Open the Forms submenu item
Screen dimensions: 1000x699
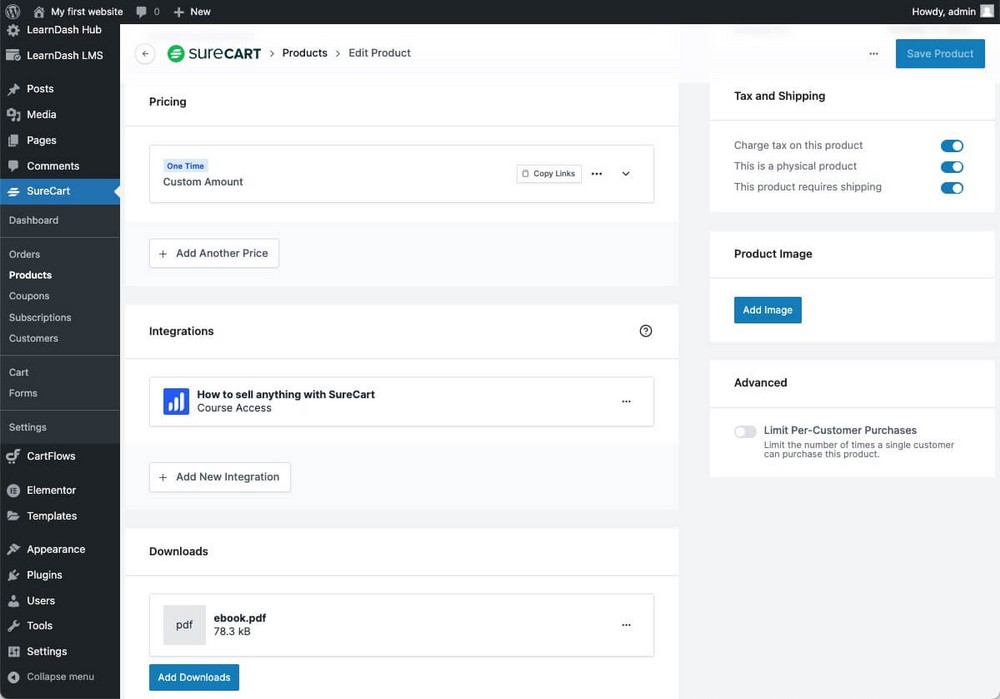[23, 394]
